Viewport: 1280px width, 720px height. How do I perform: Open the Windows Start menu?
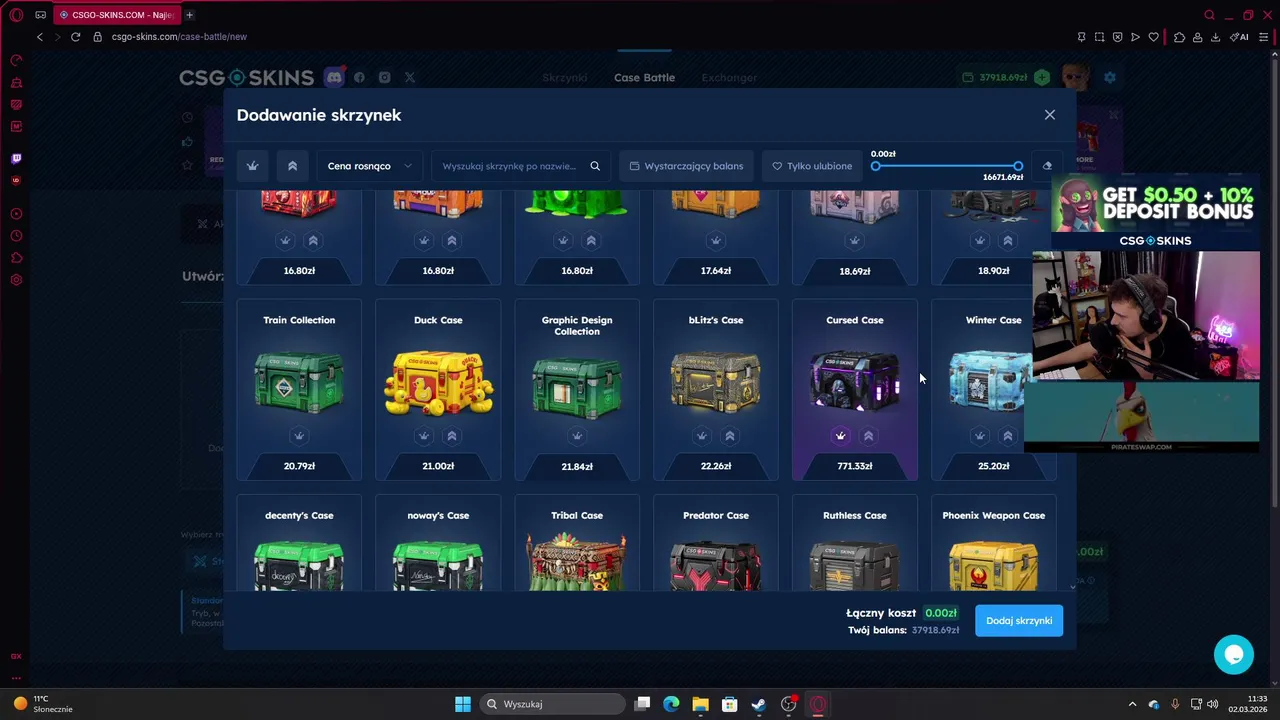click(x=463, y=704)
